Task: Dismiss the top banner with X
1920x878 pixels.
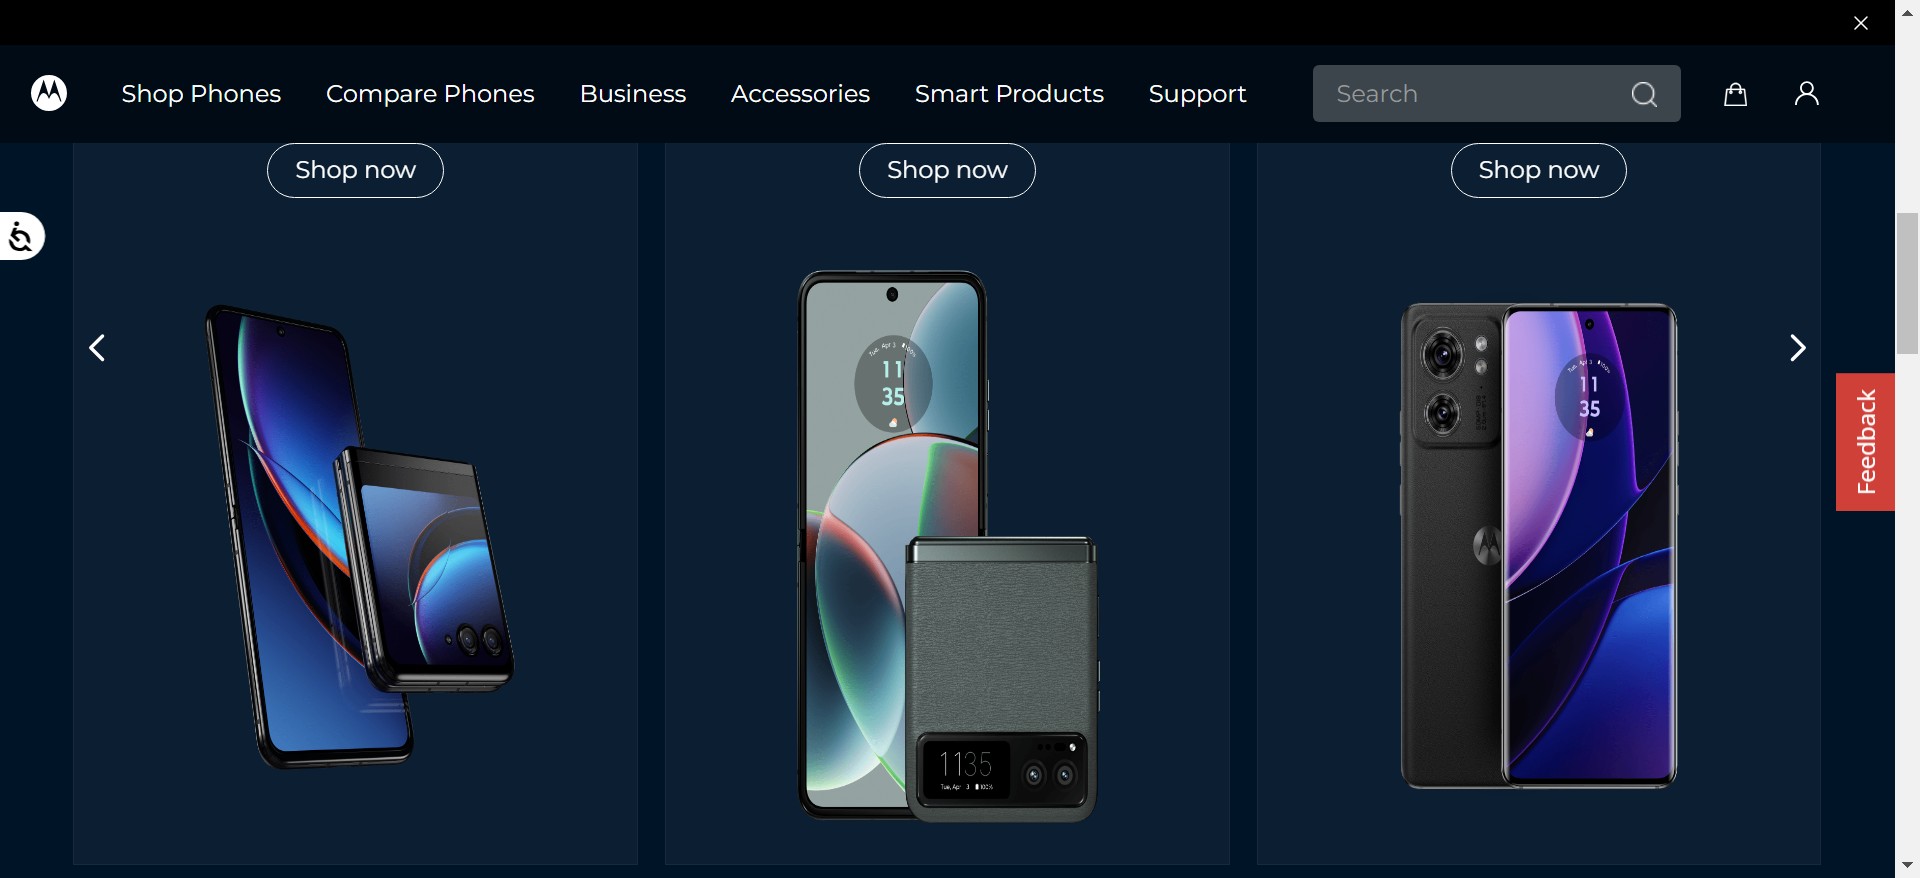Action: tap(1861, 23)
